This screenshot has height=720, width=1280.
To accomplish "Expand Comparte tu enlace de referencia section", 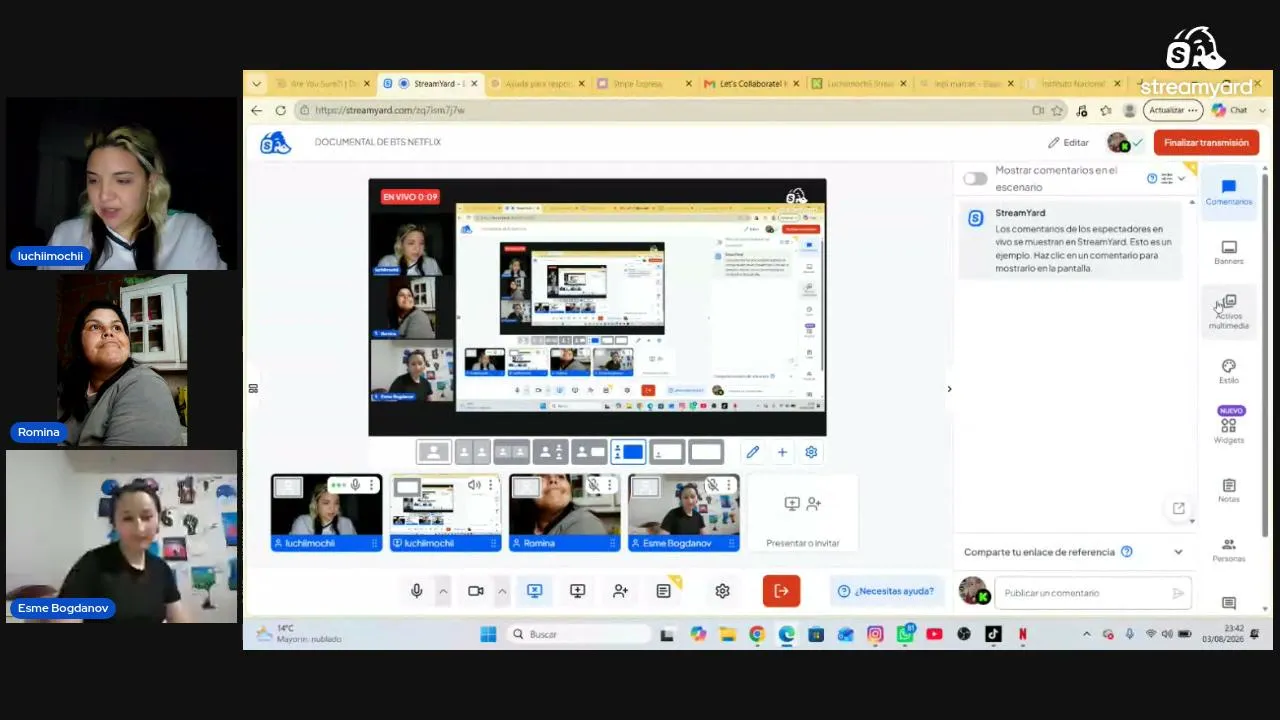I will [1073, 552].
